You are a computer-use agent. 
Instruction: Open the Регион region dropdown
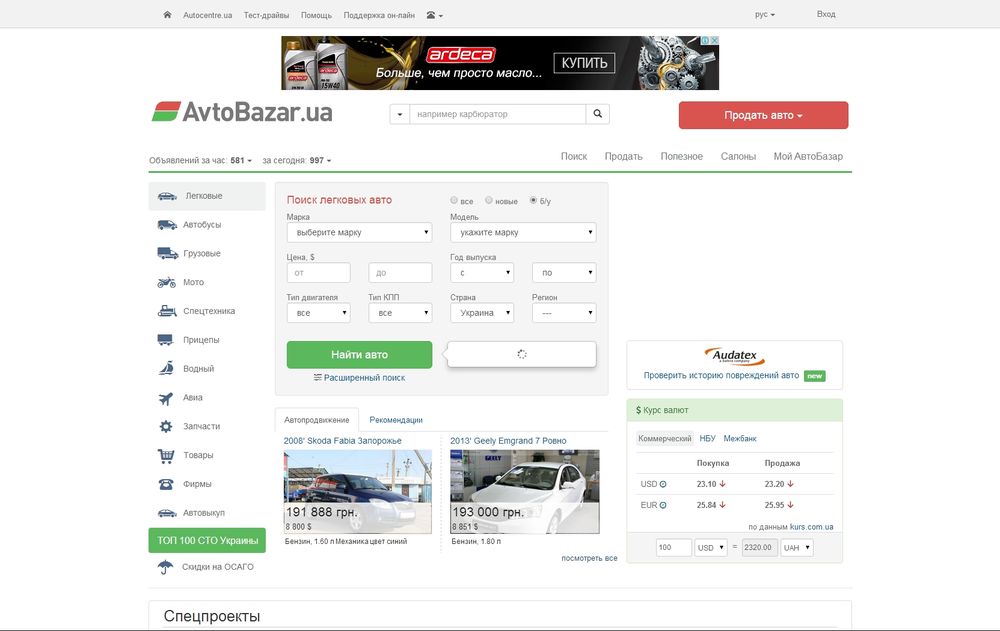click(x=564, y=313)
